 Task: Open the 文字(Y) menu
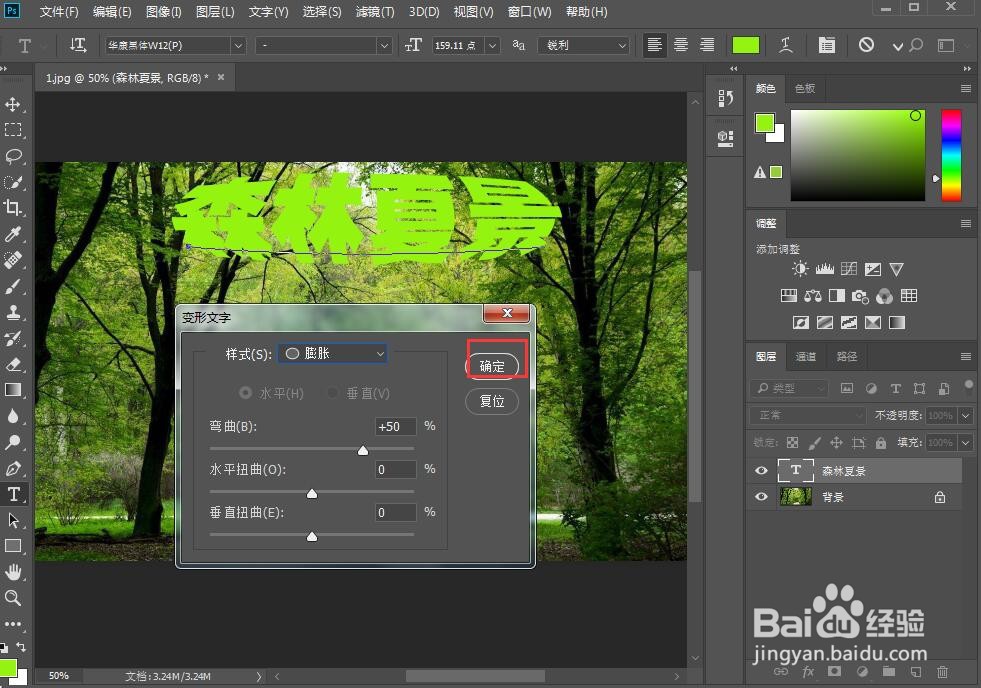tap(268, 12)
